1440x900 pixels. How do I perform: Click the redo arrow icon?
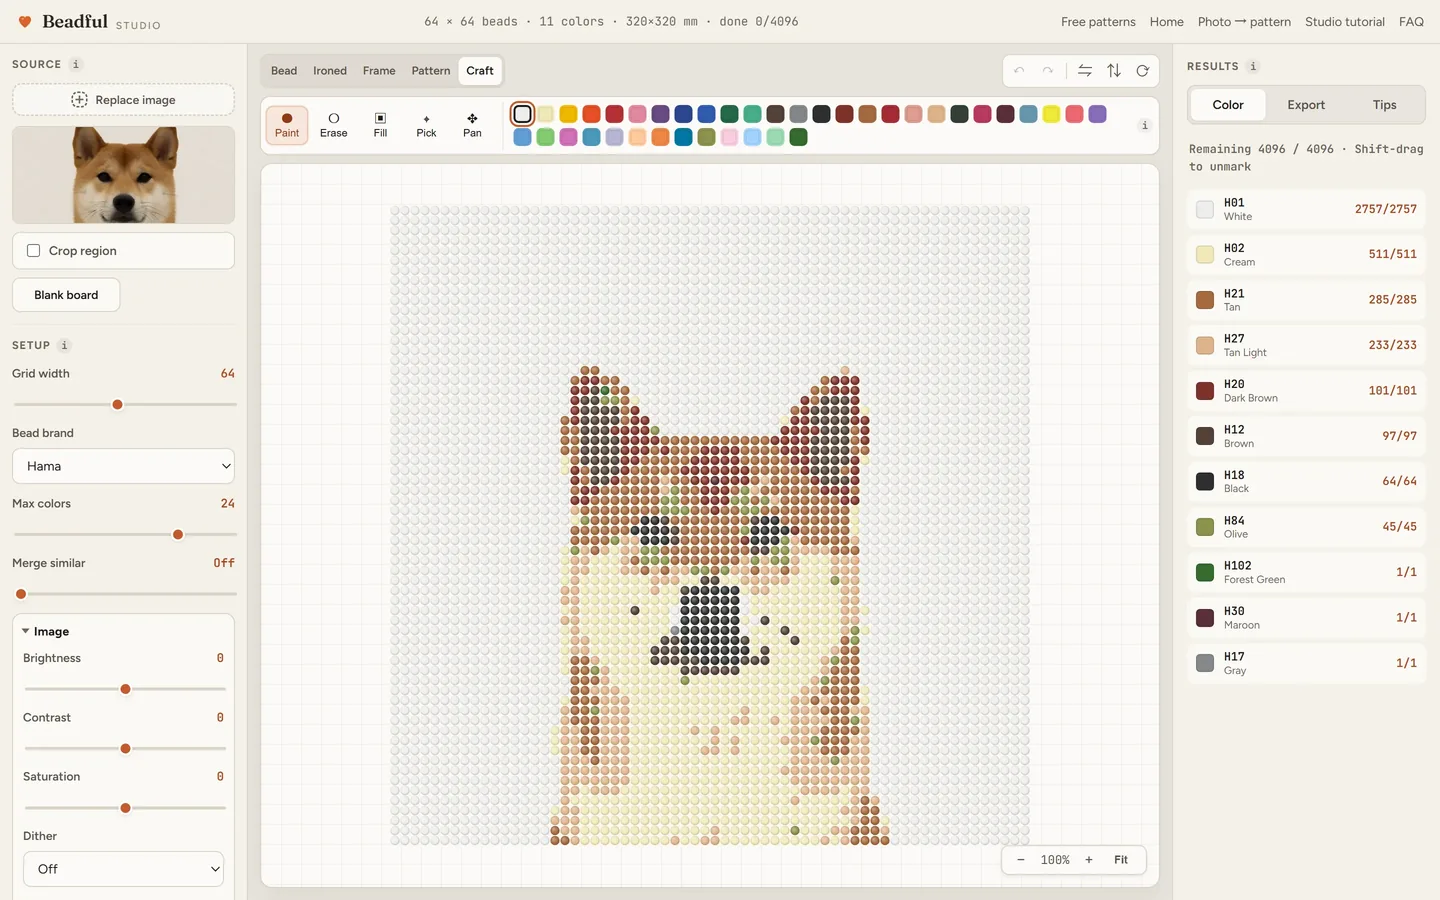coord(1048,71)
